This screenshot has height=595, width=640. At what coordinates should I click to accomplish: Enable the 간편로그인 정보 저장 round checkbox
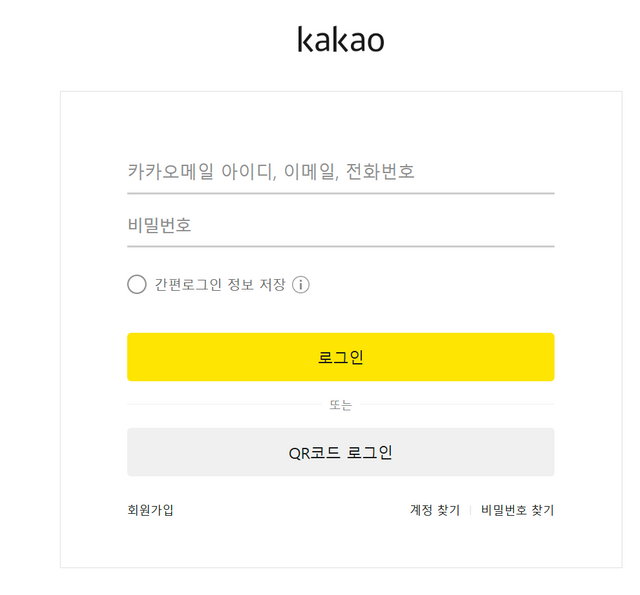(137, 284)
